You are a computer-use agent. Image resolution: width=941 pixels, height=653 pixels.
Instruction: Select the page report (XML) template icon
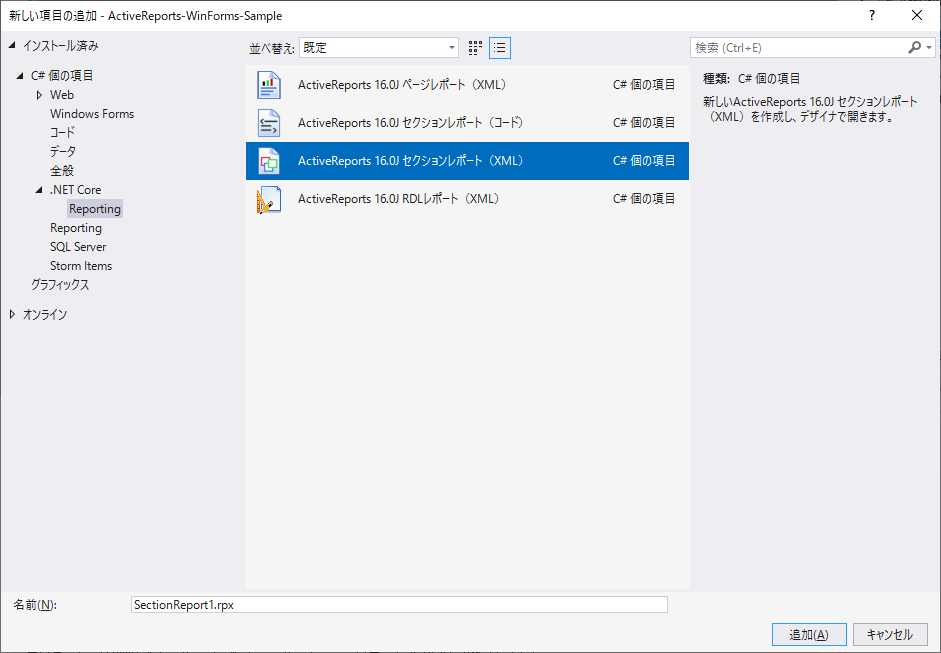pos(269,85)
